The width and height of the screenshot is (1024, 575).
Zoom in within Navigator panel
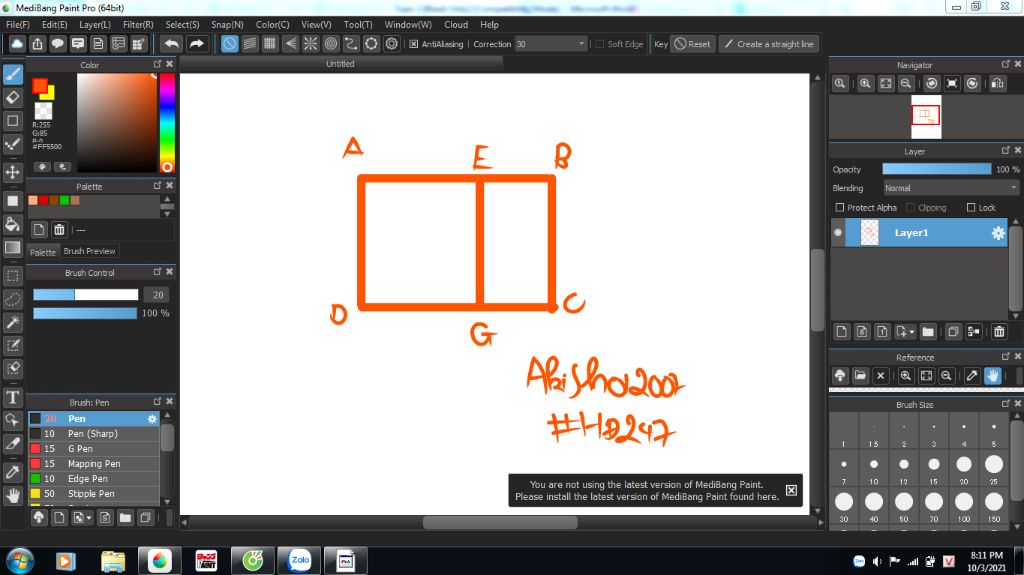[x=865, y=83]
